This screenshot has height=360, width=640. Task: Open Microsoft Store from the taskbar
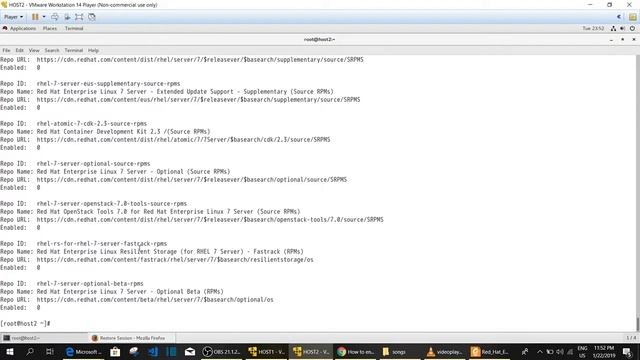tap(115, 351)
